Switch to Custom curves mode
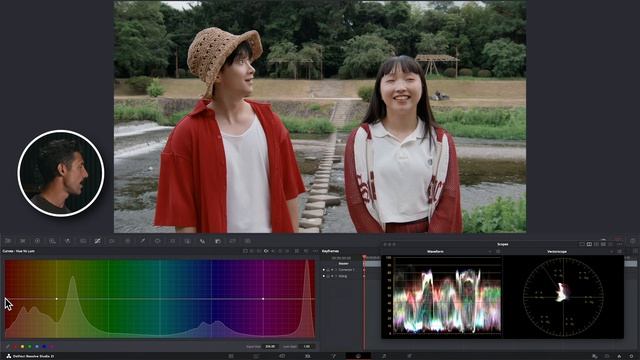This screenshot has width=640, height=360. (245, 251)
